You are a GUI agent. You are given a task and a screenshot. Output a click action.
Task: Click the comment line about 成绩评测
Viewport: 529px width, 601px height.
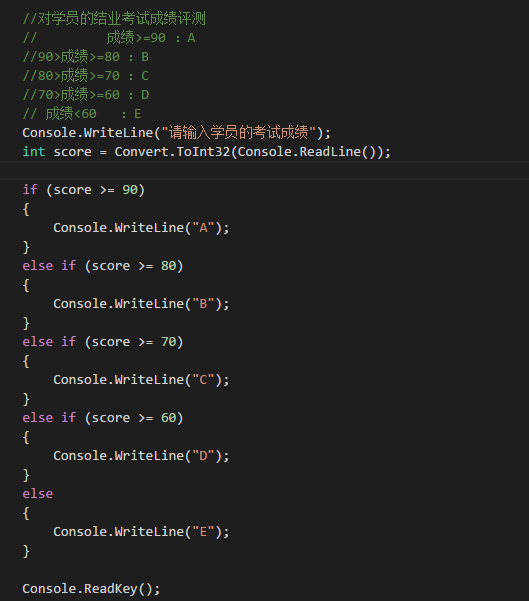(x=114, y=19)
